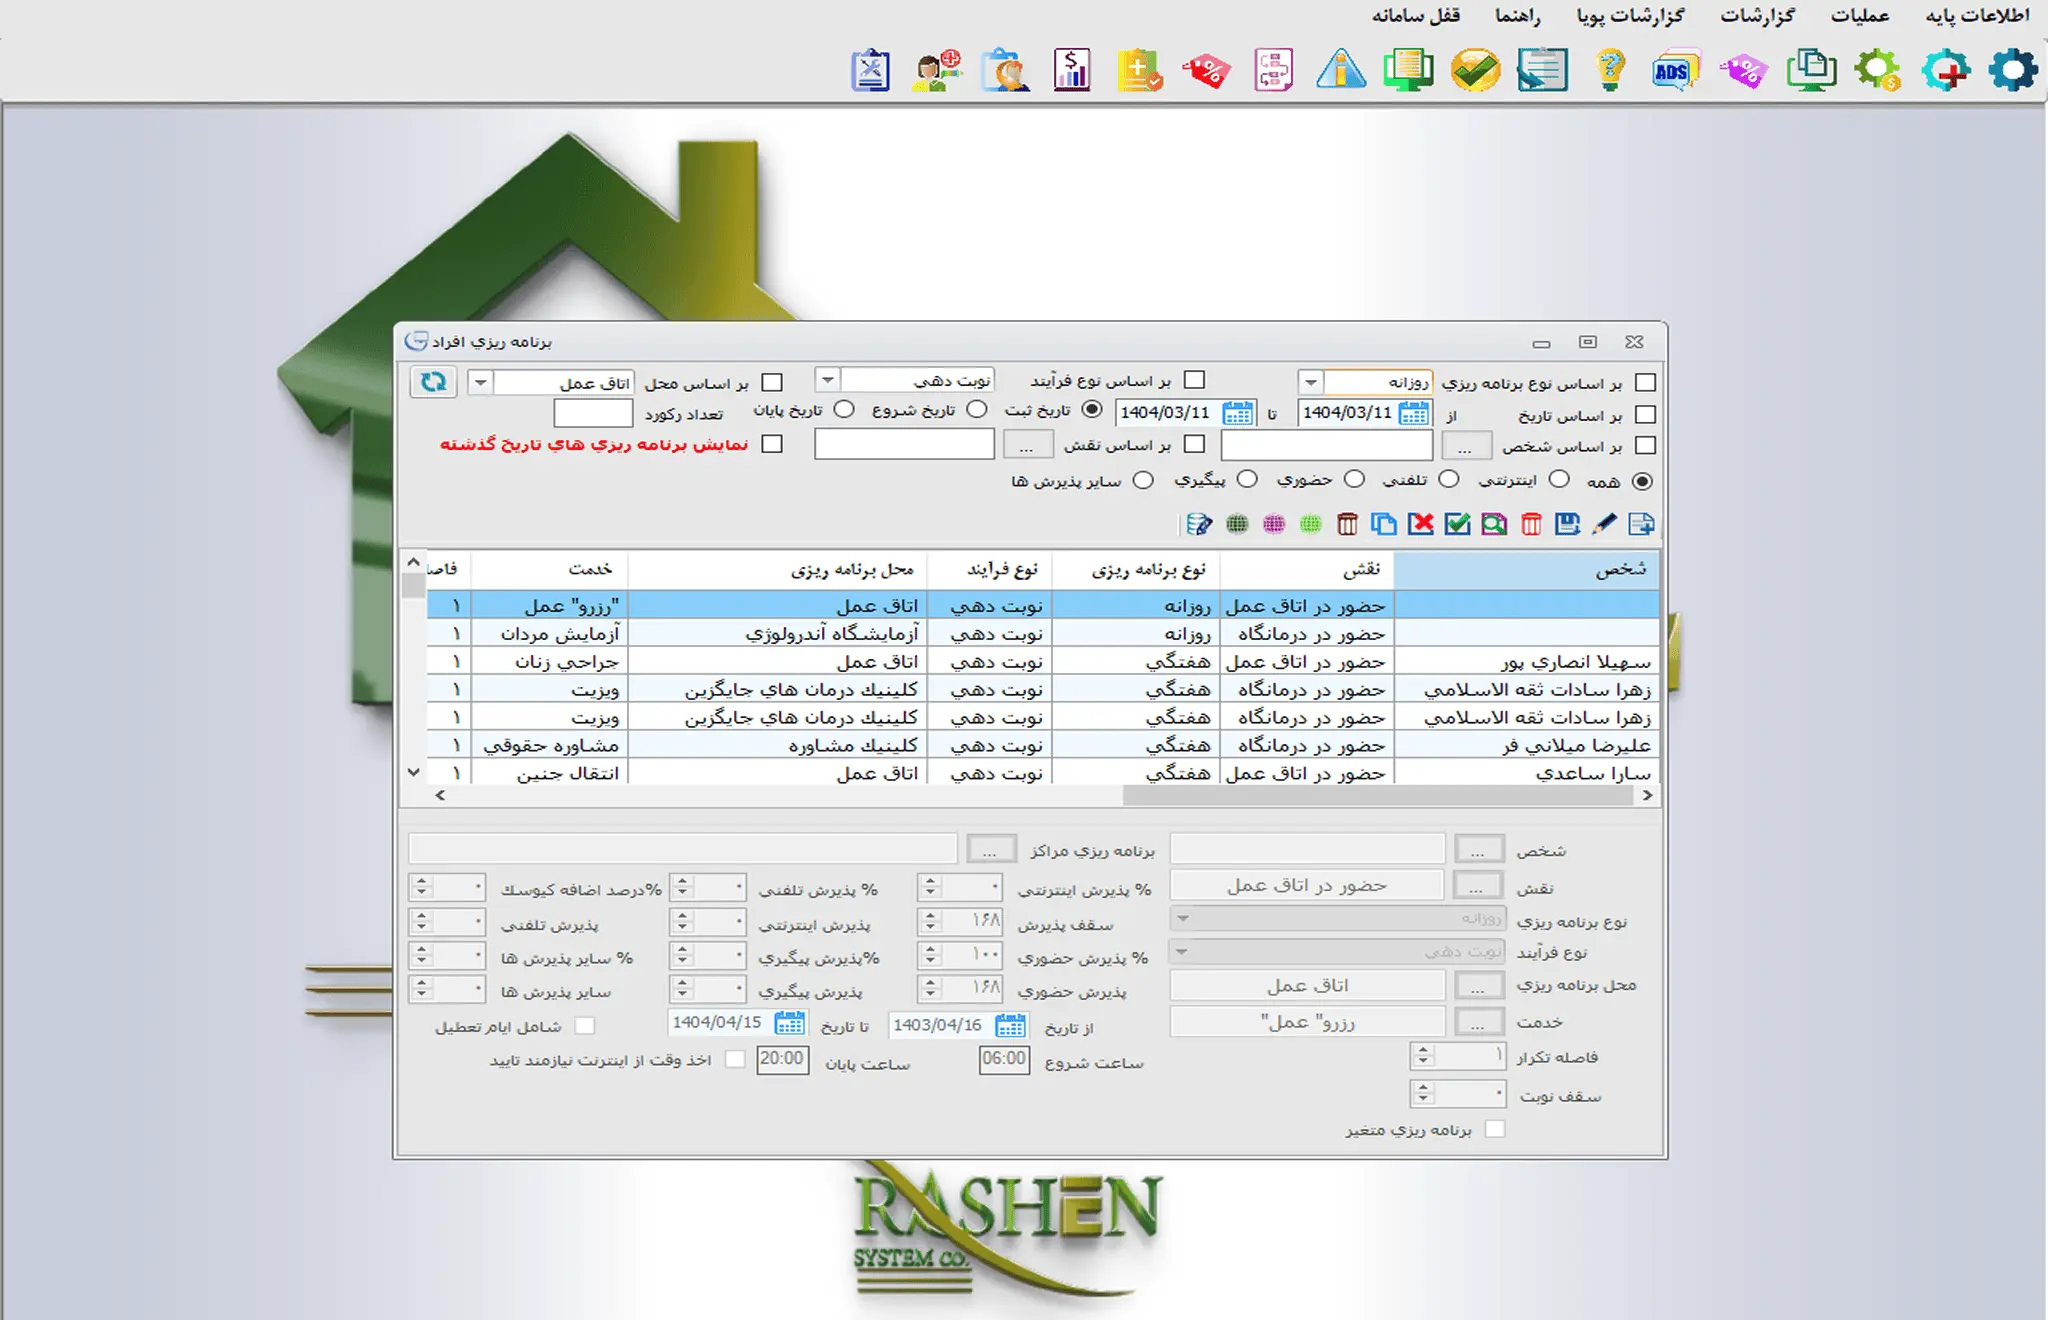
Task: Click the magnifier search icon in toolbar
Action: pyautogui.click(x=1494, y=524)
